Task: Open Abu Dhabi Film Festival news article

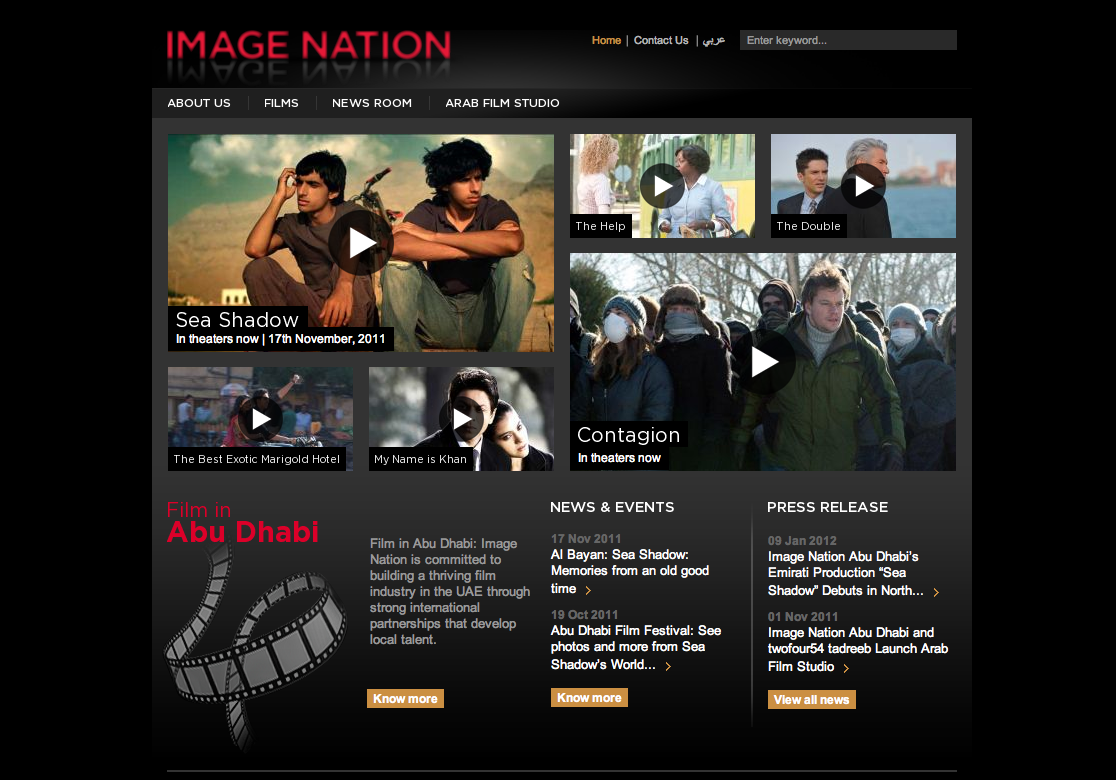Action: point(636,648)
